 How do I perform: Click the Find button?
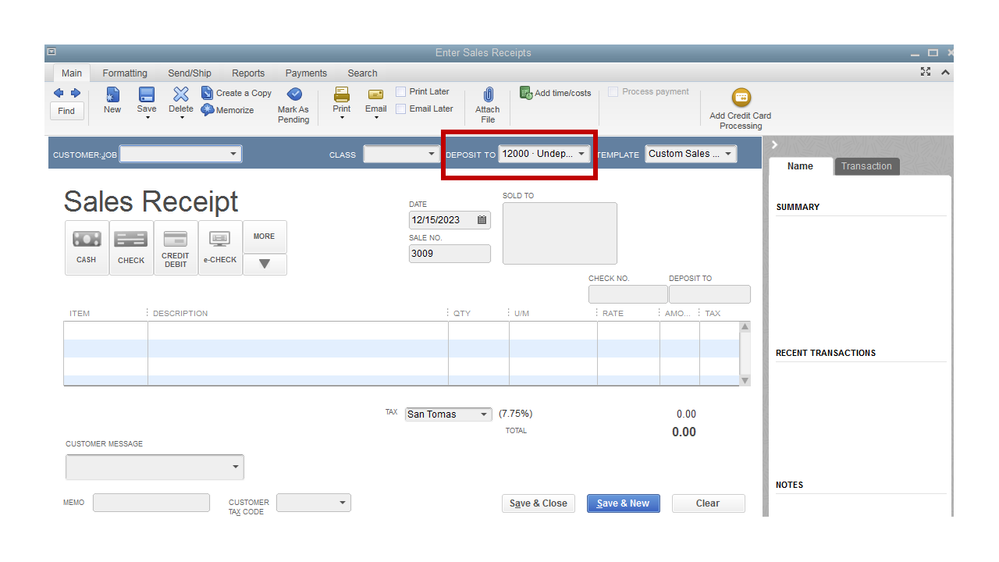(x=66, y=111)
